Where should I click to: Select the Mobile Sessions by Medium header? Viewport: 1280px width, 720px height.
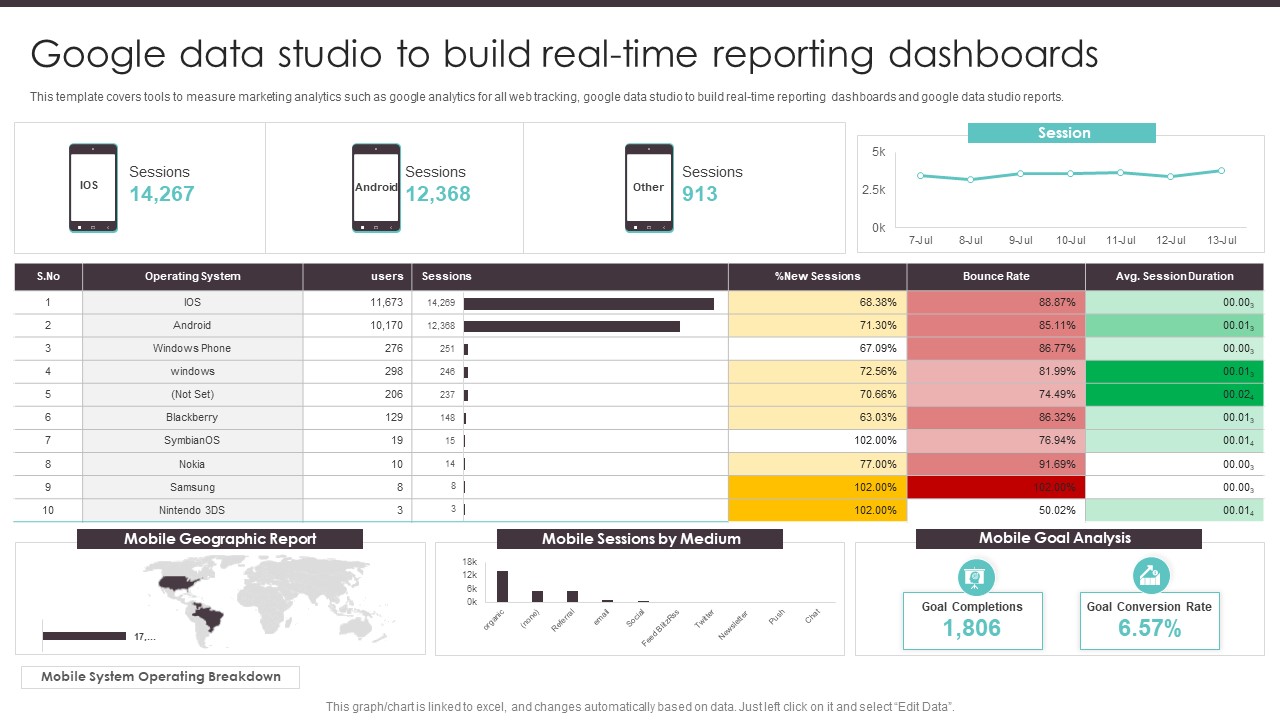point(640,539)
